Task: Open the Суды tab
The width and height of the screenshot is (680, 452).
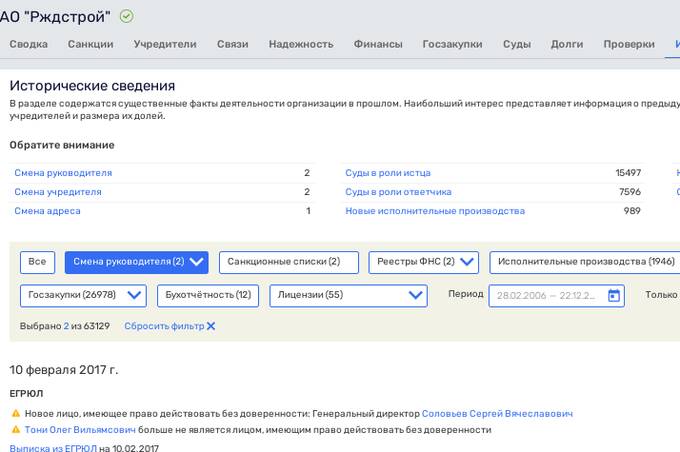Action: 516,44
